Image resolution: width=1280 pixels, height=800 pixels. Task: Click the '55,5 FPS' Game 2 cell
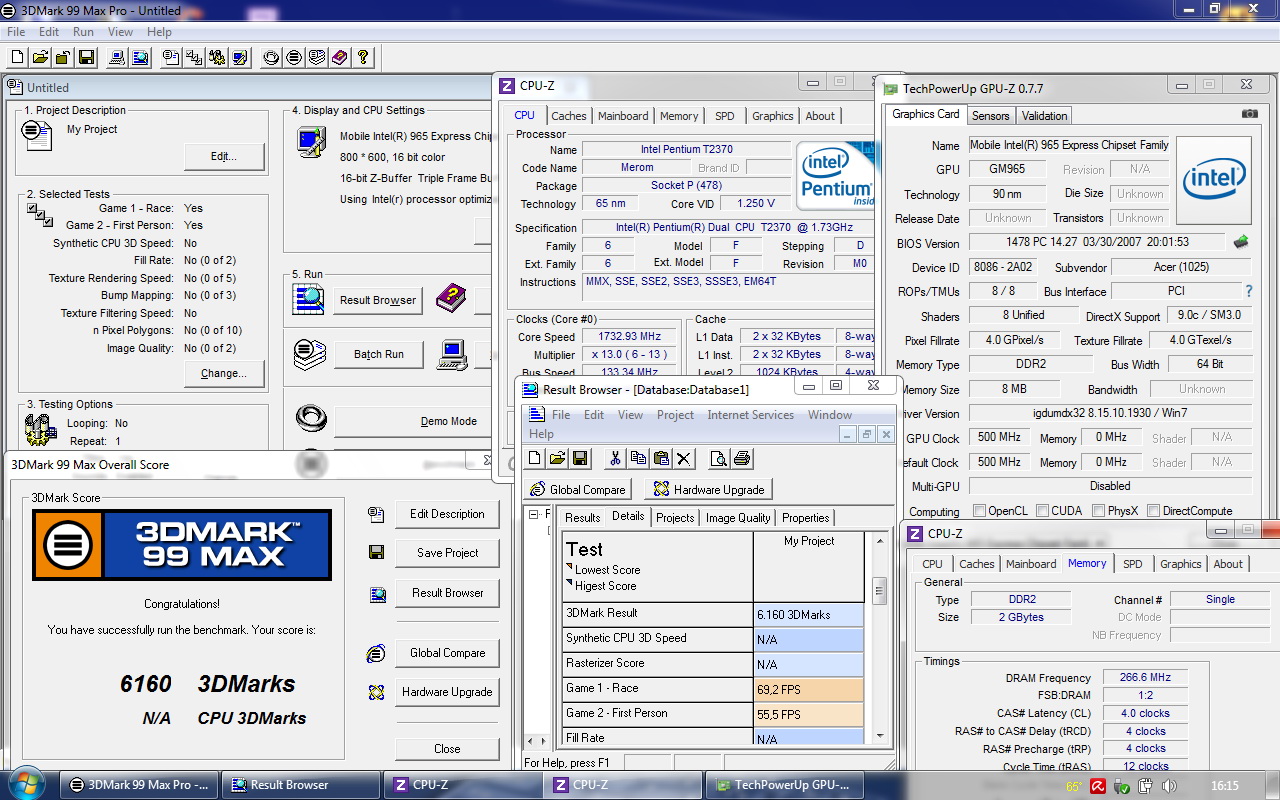[x=808, y=715]
